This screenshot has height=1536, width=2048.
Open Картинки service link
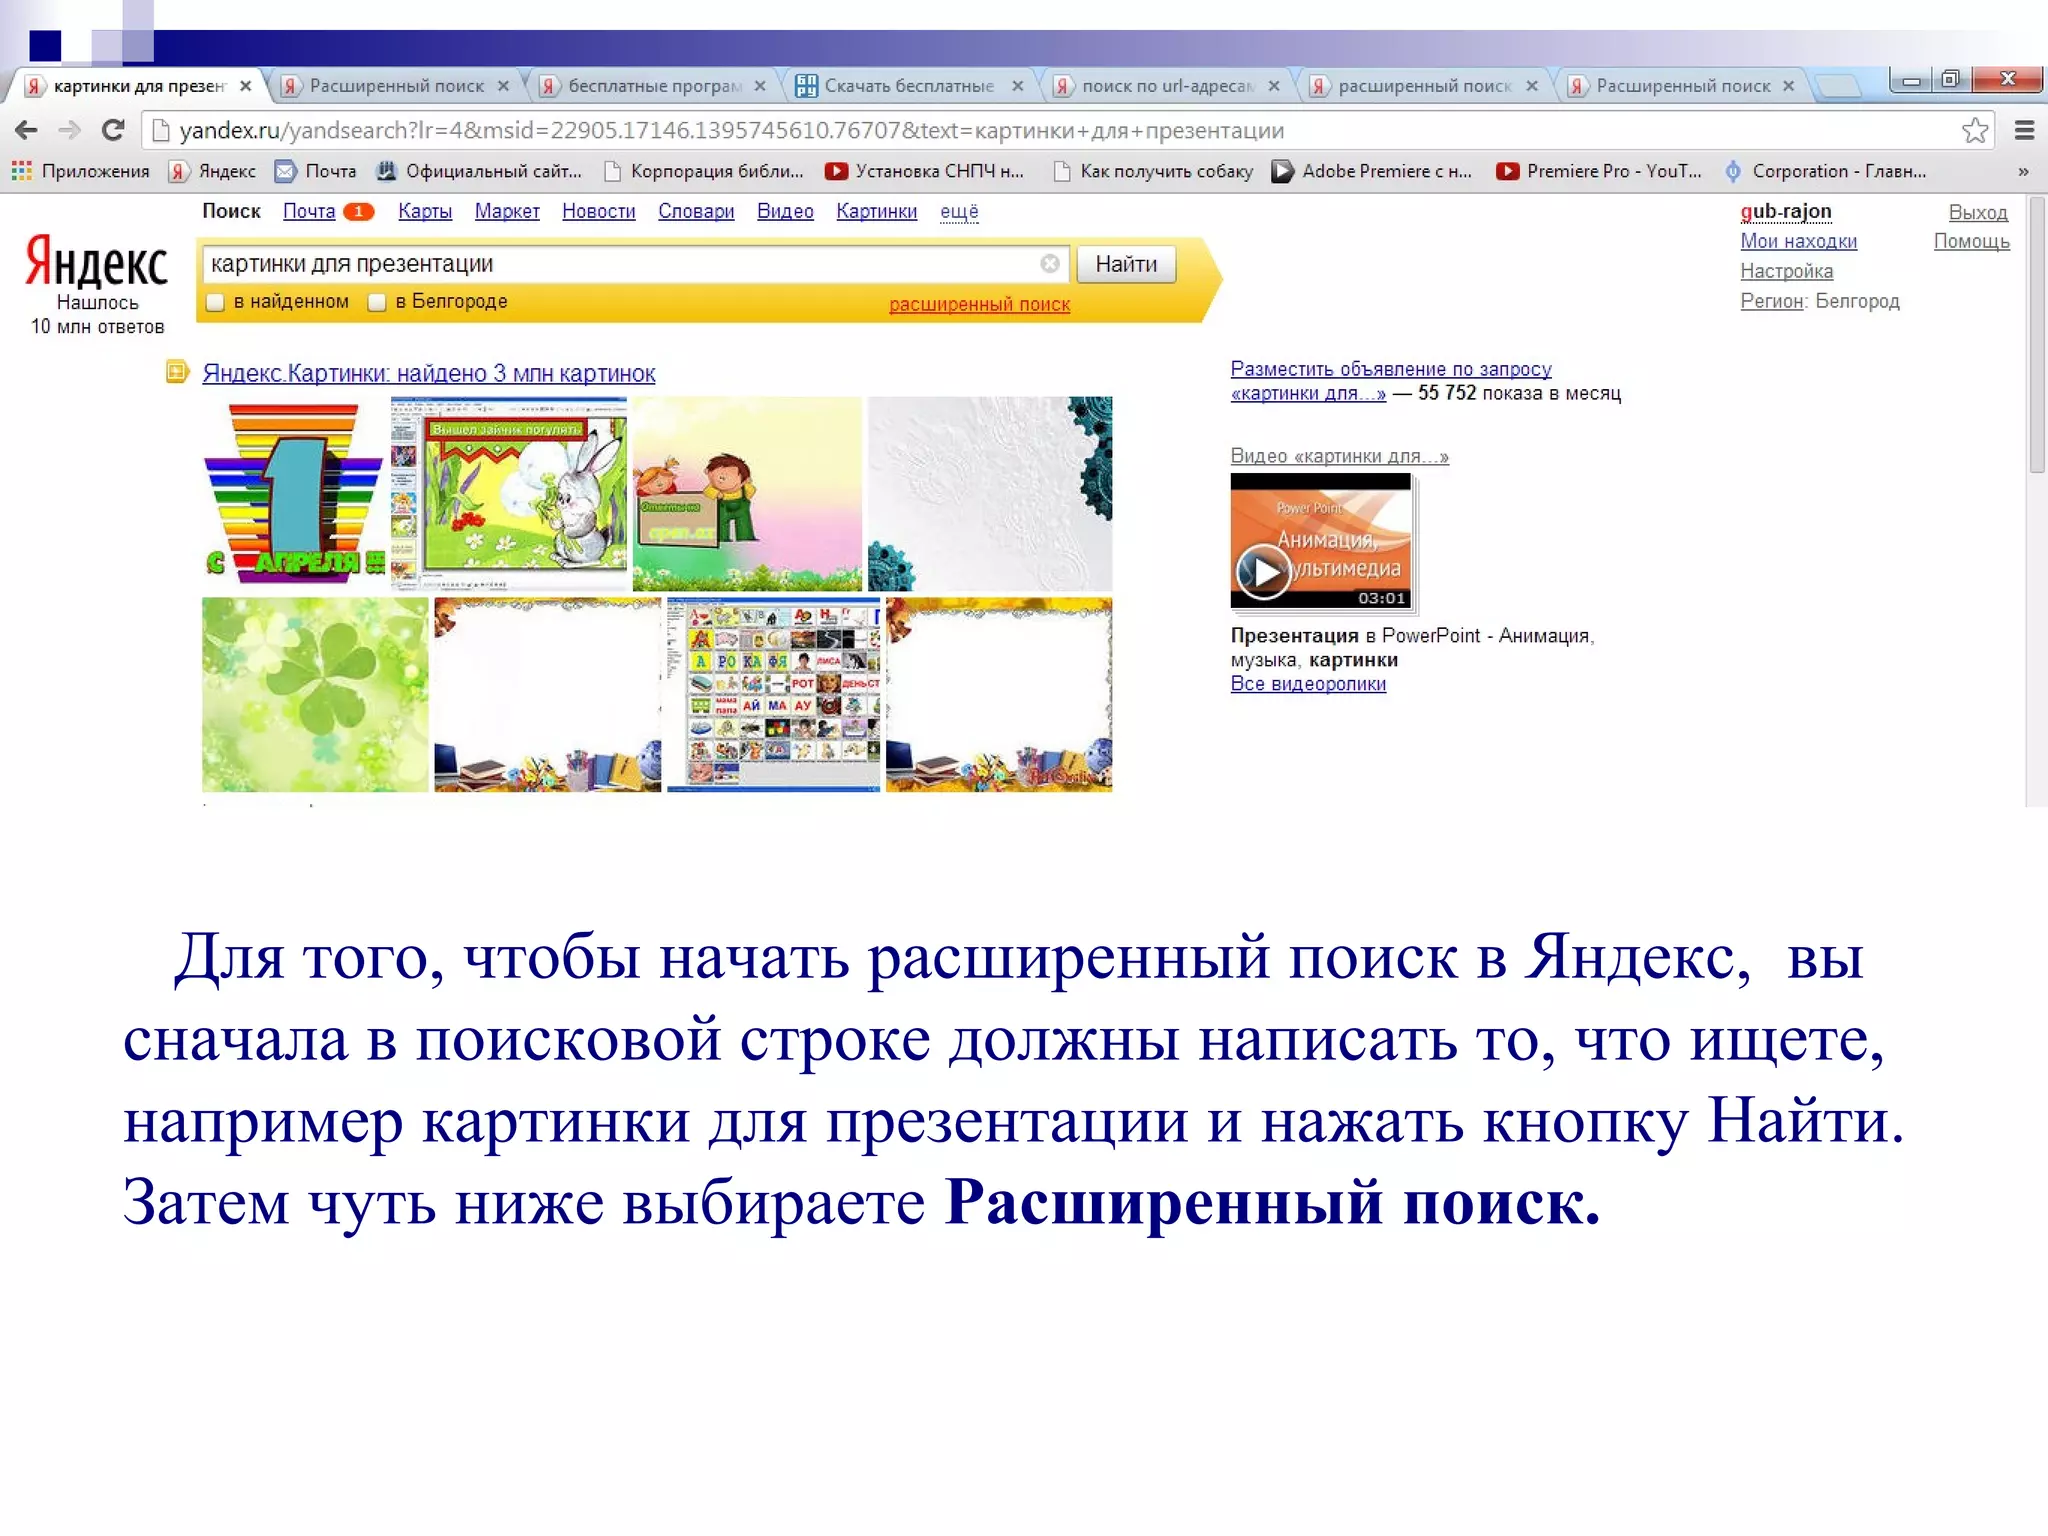pos(876,211)
